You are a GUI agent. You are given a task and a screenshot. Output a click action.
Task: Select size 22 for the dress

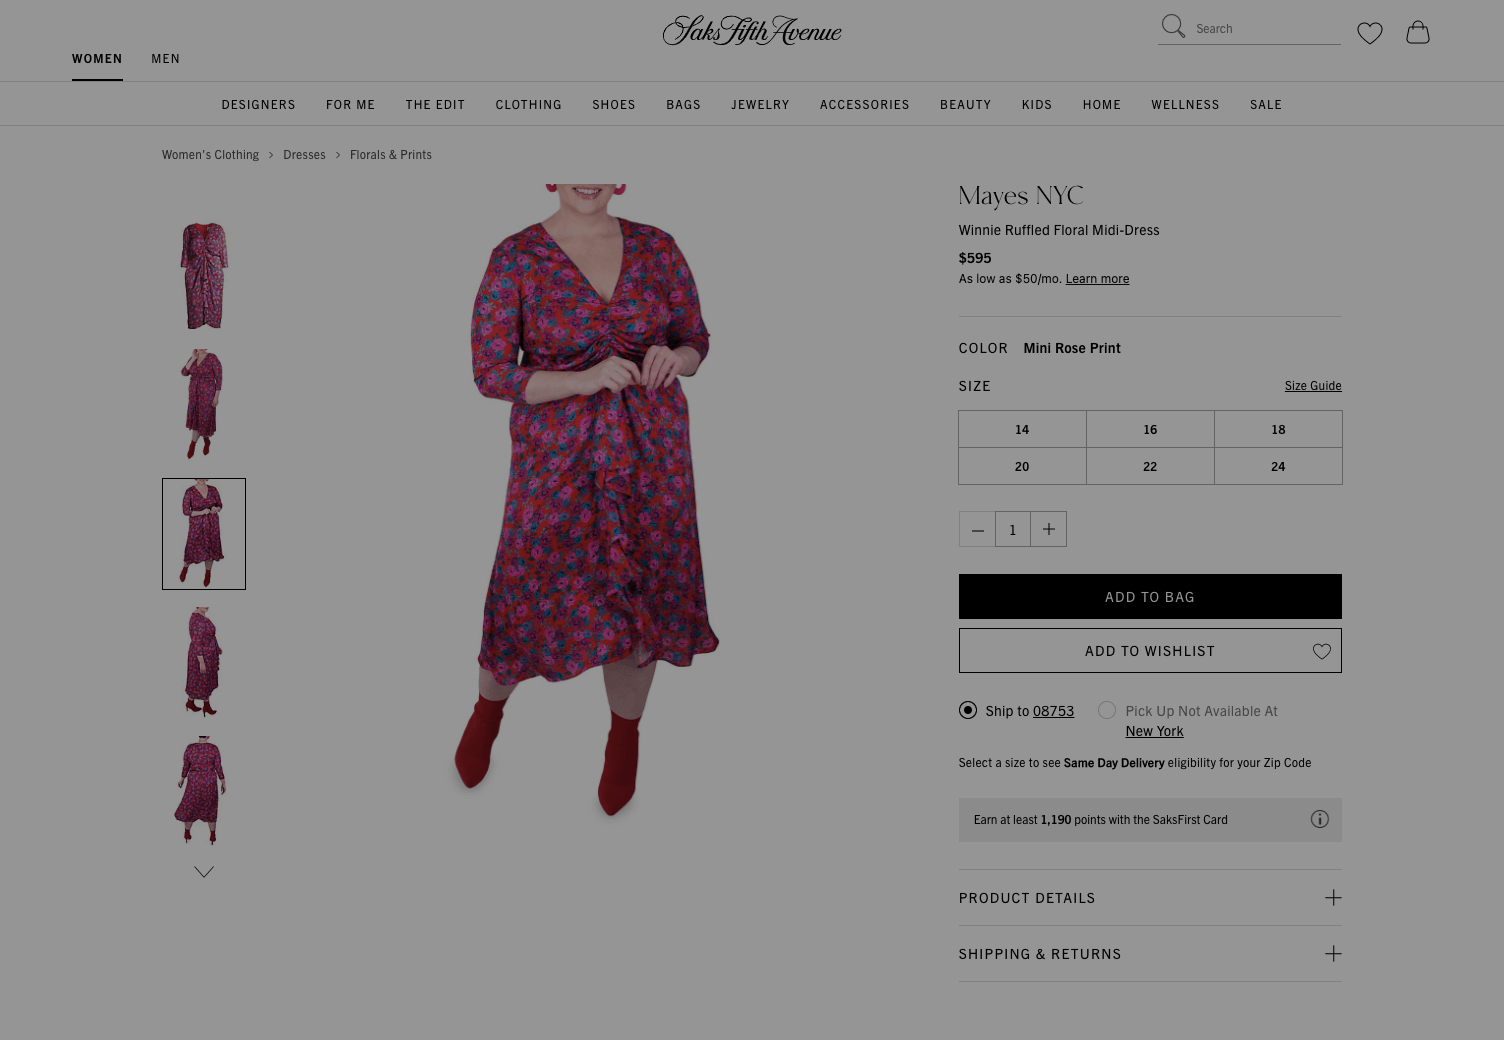[1150, 466]
